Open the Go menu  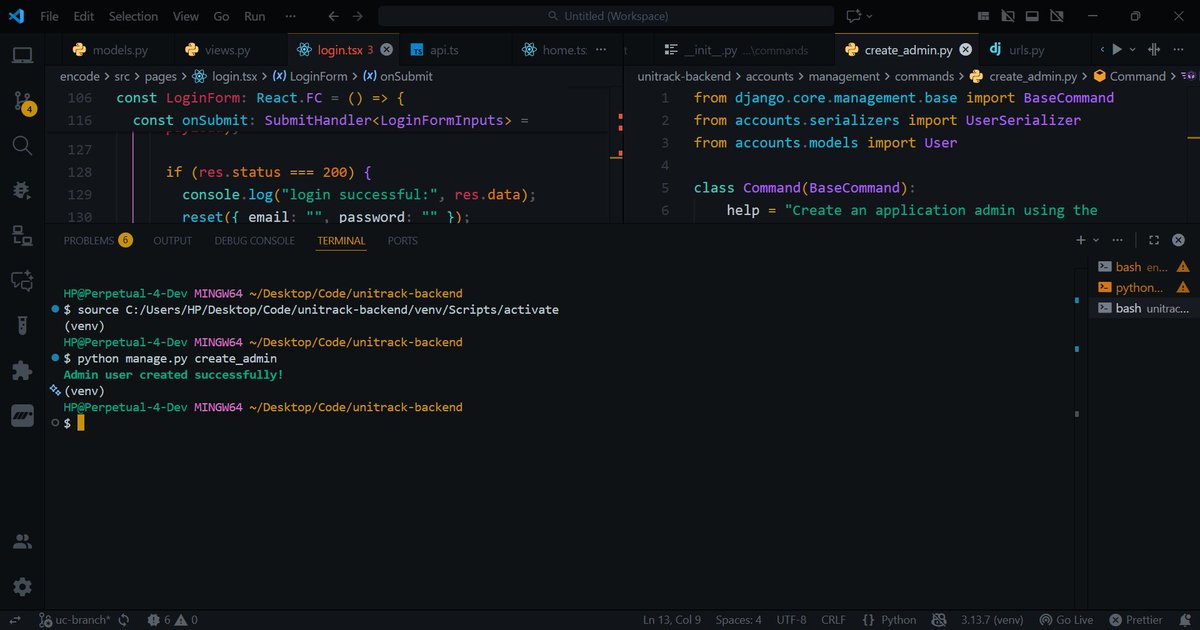(221, 16)
